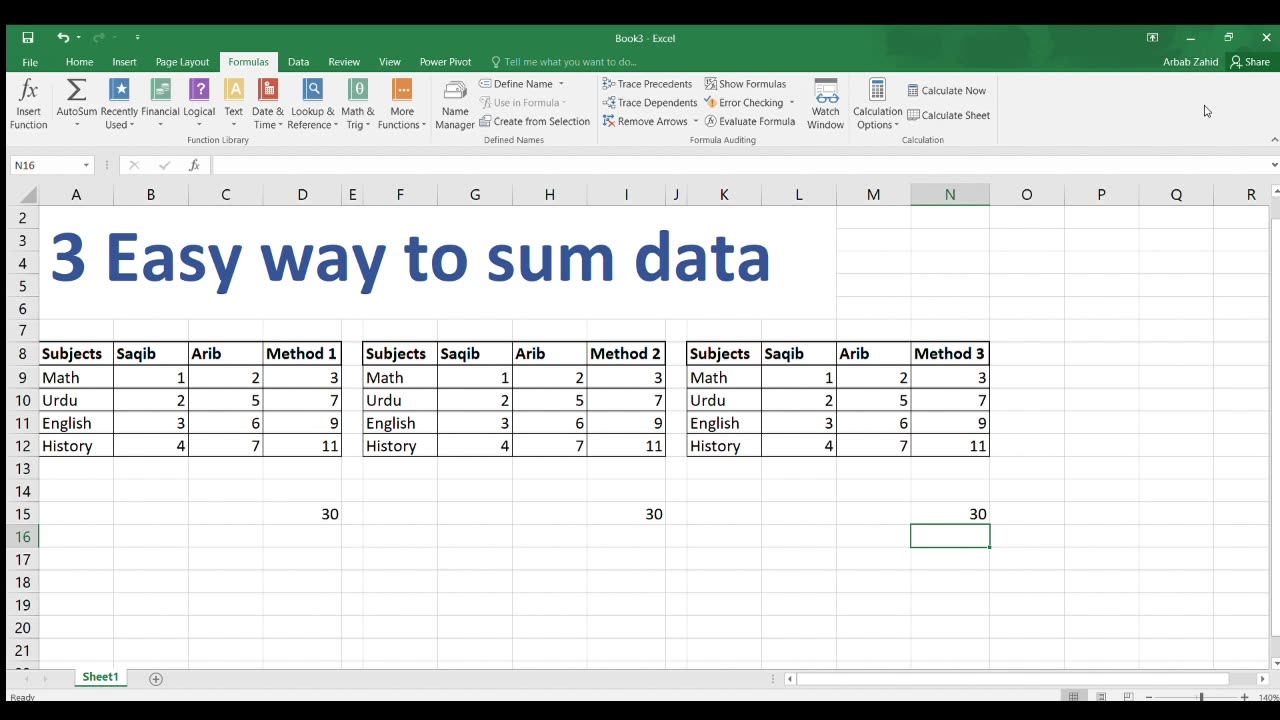
Task: Open Math & Trig functions icon
Action: (x=357, y=90)
